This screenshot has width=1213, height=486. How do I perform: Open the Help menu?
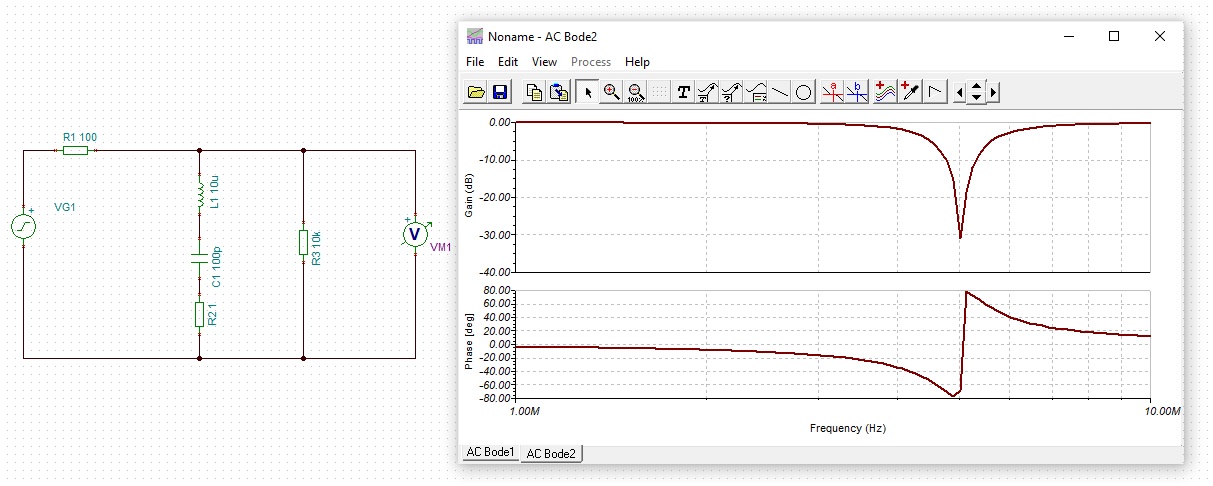tap(637, 62)
